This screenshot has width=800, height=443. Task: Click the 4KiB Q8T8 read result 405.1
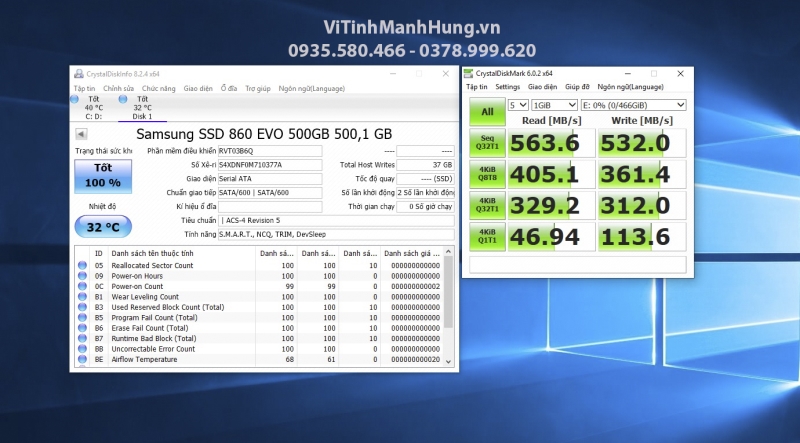click(x=552, y=175)
